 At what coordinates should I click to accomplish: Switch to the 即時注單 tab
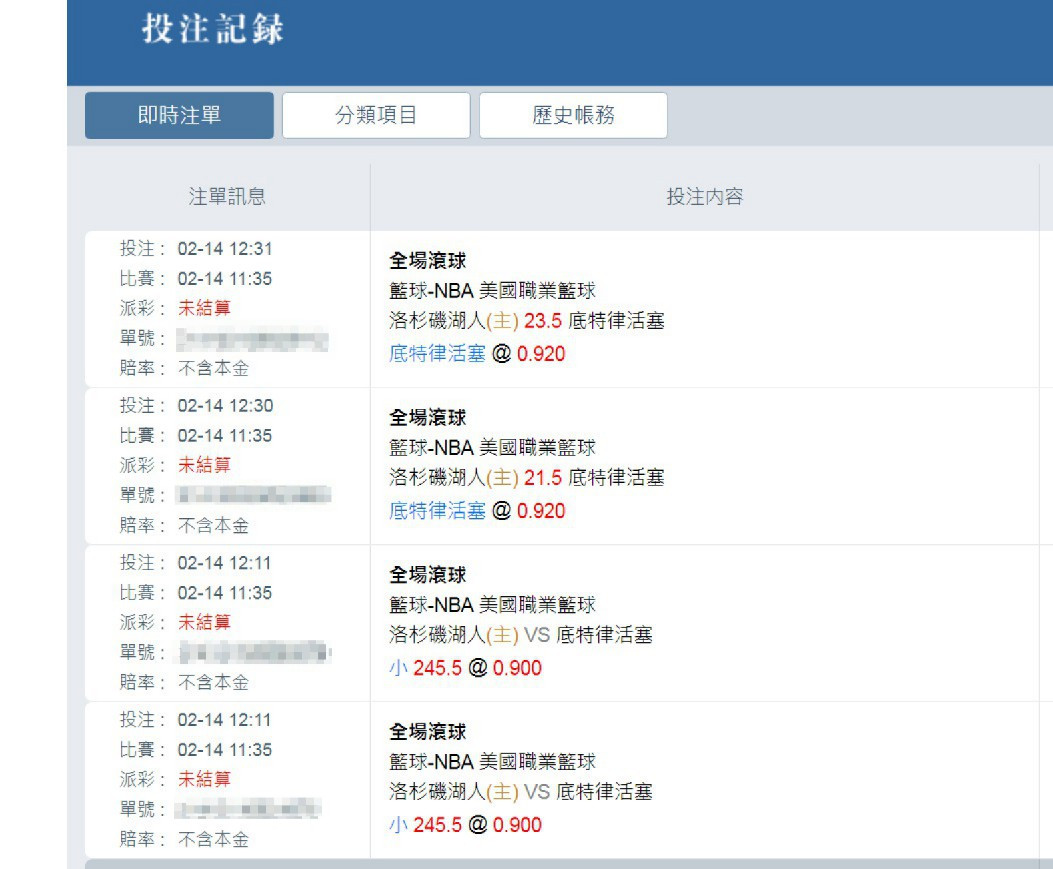[179, 116]
